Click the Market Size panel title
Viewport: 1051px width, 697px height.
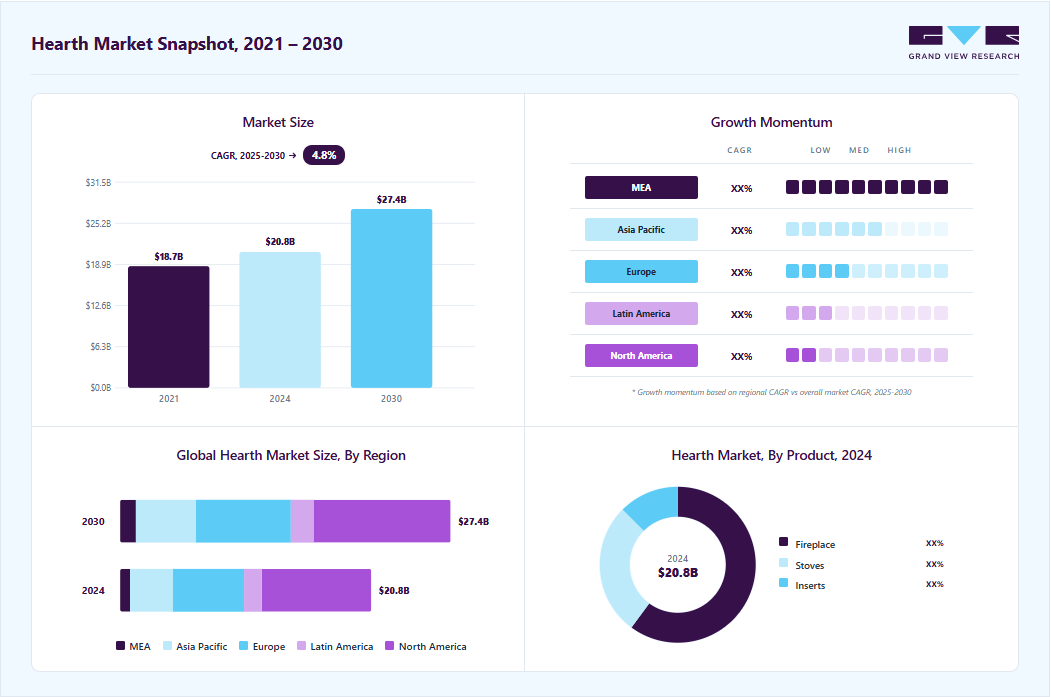[278, 122]
